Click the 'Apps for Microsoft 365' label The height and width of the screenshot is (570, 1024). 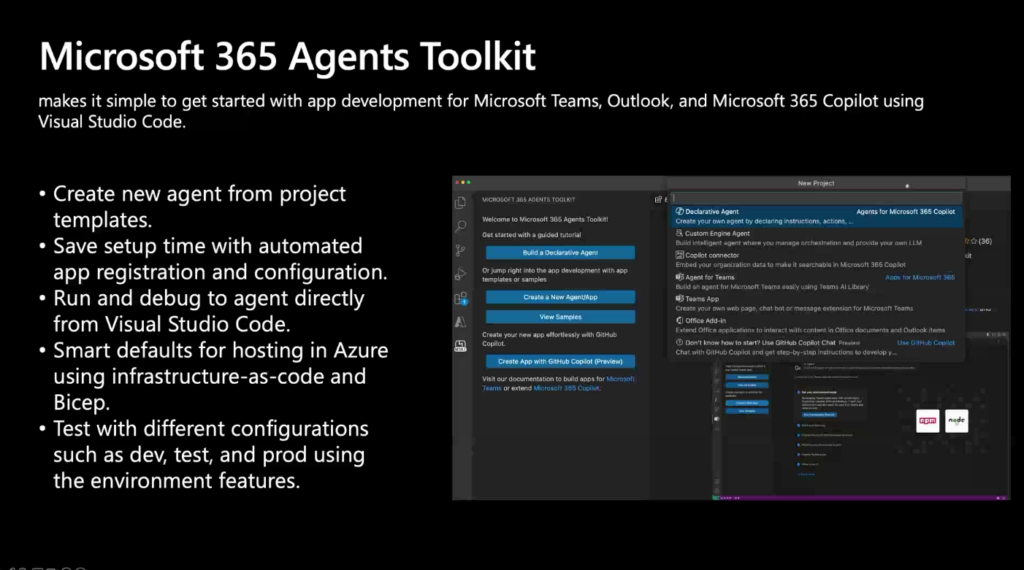tap(920, 277)
